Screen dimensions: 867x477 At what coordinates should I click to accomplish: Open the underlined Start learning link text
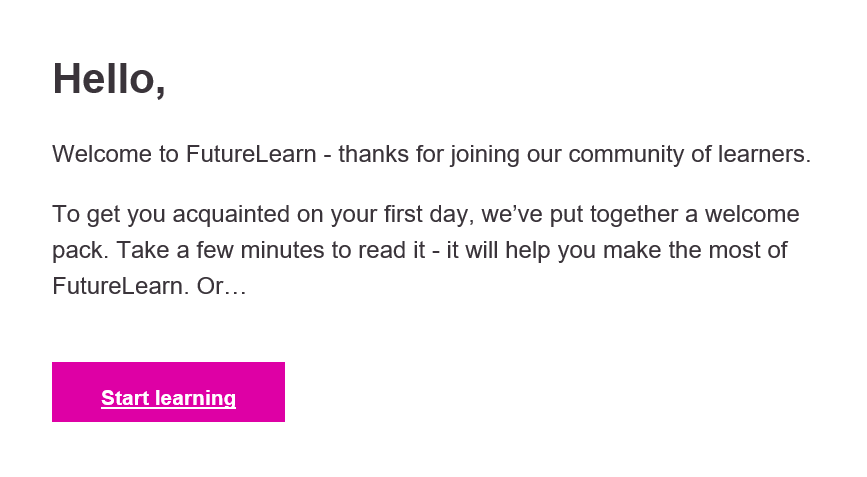168,398
